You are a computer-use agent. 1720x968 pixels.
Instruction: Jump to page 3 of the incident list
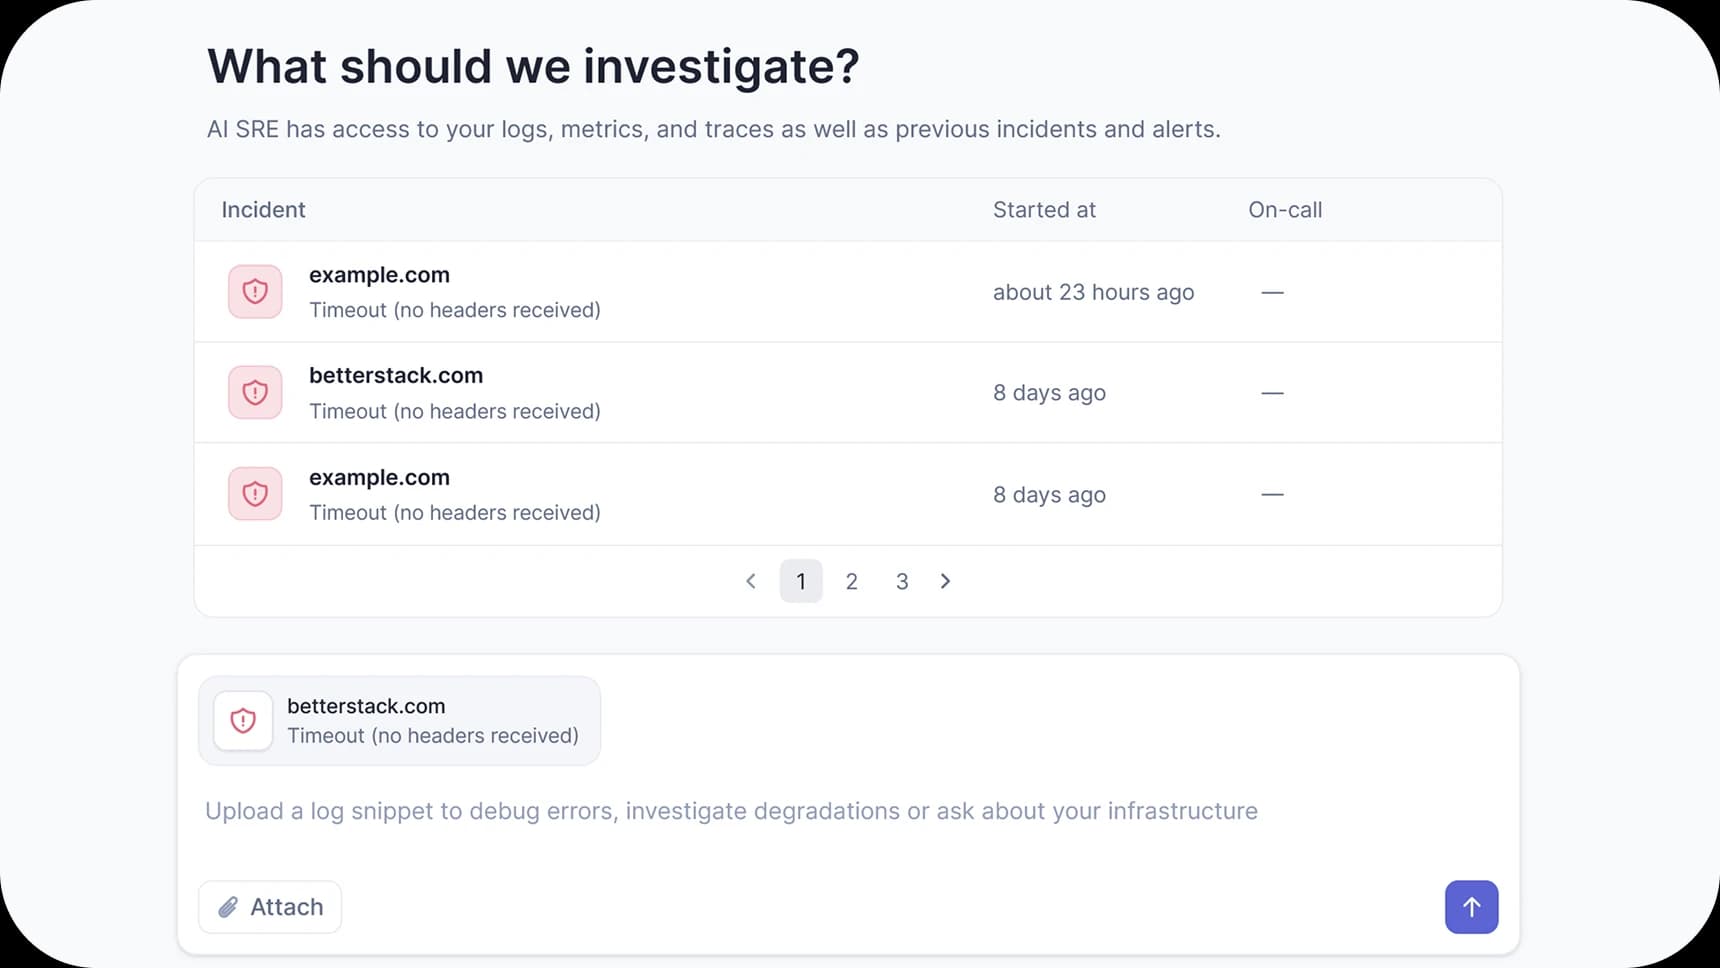(902, 581)
